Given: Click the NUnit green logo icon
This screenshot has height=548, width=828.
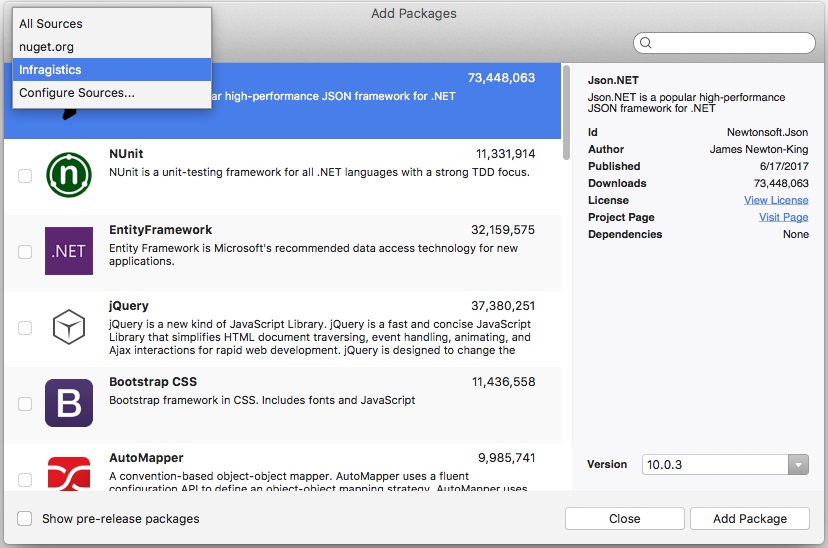Looking at the screenshot, I should pos(69,175).
